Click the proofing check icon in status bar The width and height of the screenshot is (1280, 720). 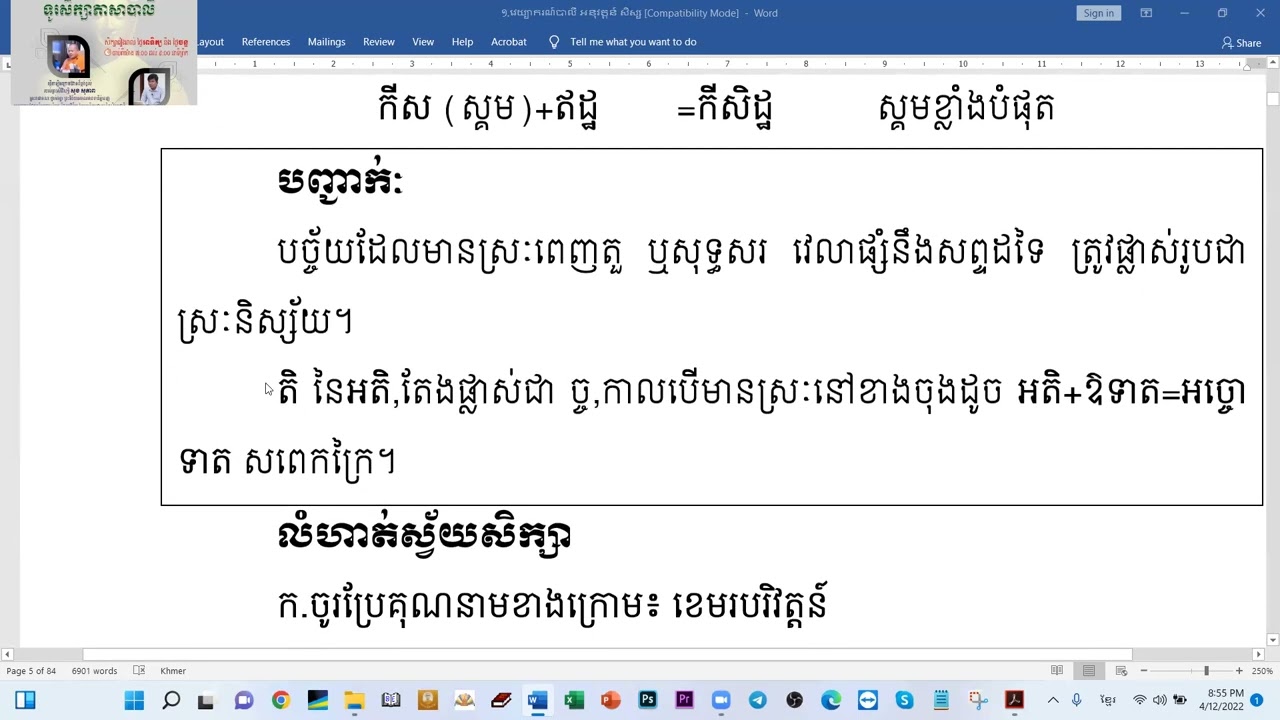tap(139, 671)
